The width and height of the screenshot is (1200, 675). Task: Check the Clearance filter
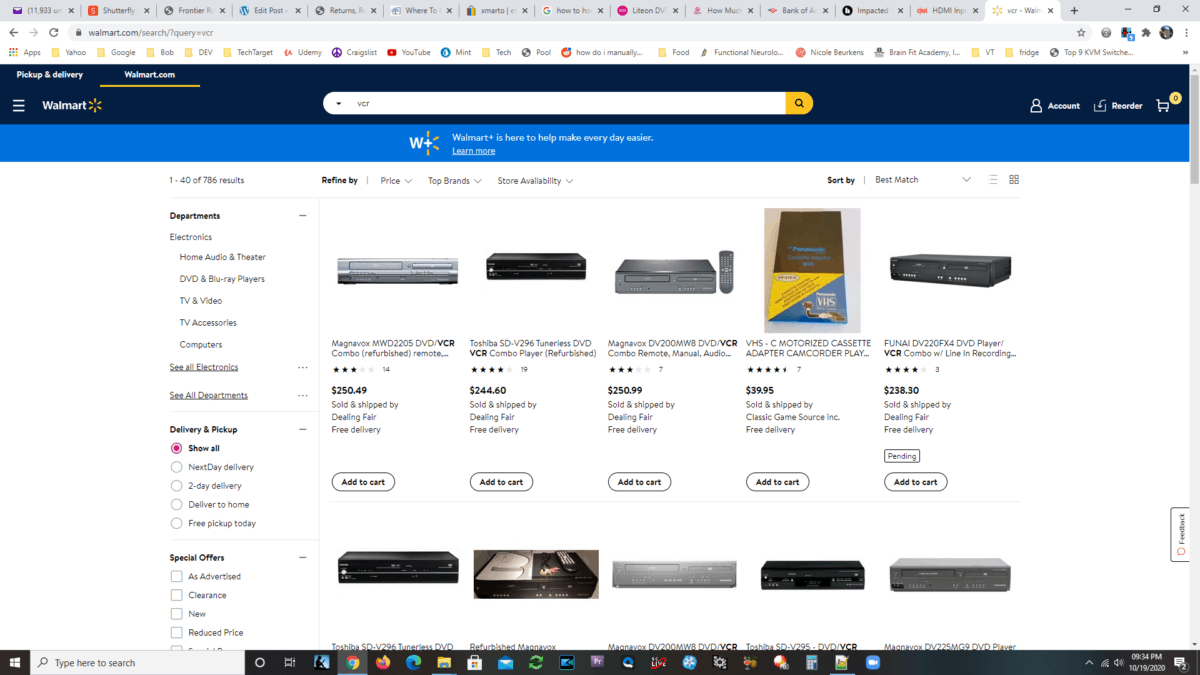pos(177,595)
